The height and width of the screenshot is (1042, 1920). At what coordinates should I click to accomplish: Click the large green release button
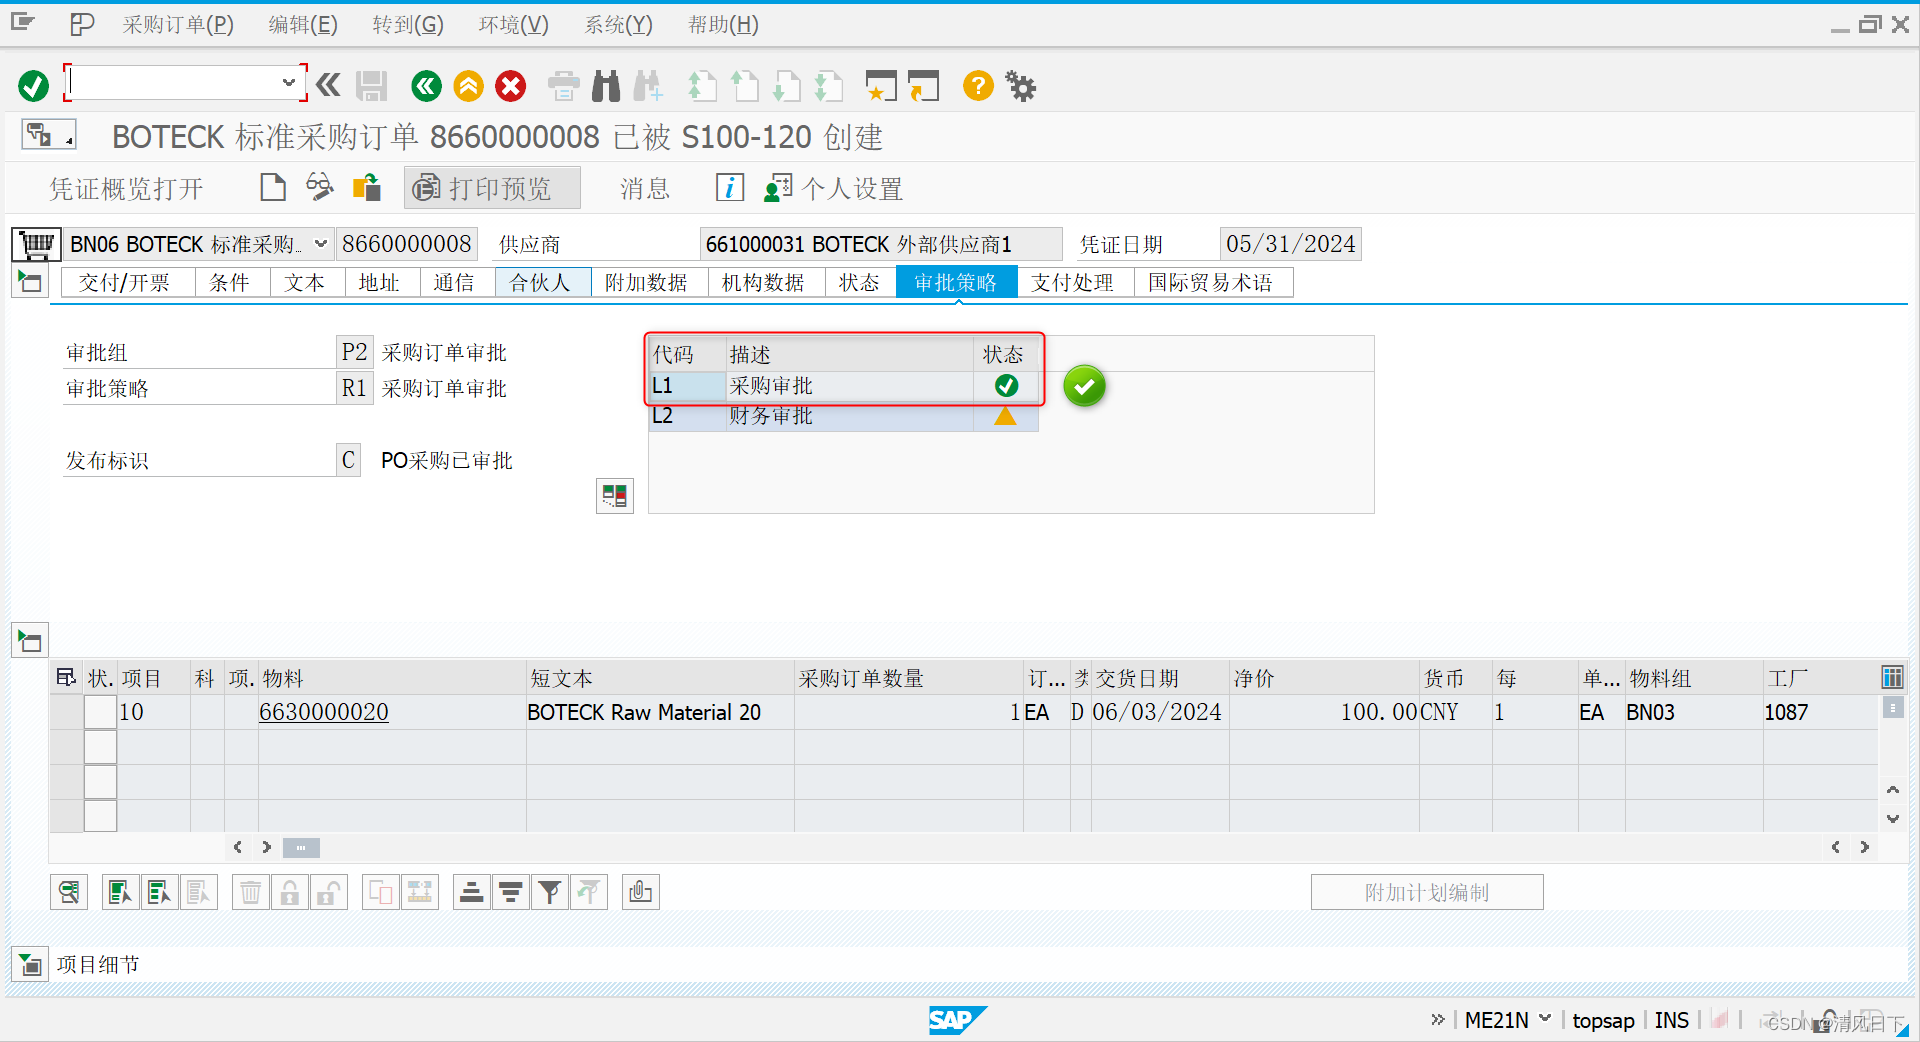[1084, 386]
